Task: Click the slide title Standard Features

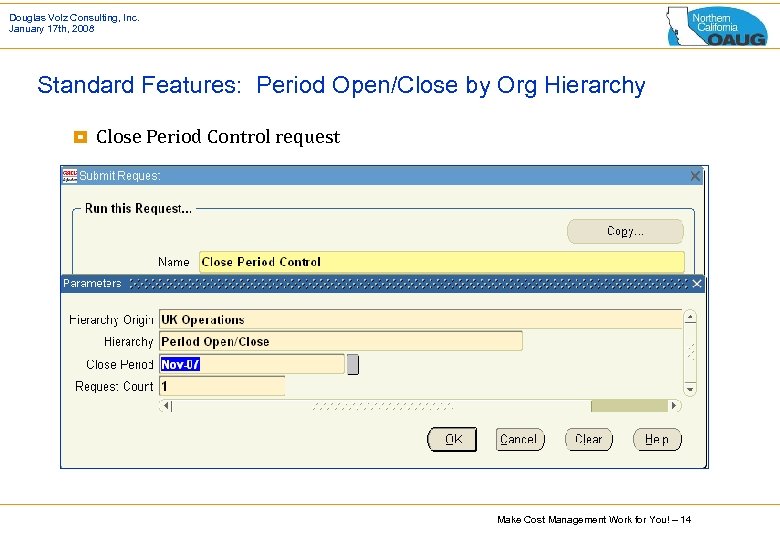Action: [341, 85]
